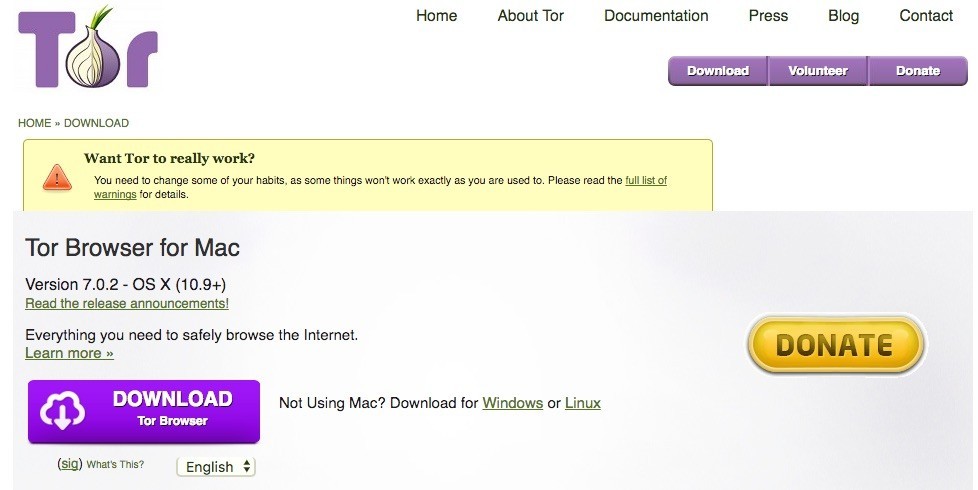Download Tor Browser with the big purple button
Image resolution: width=978 pixels, height=490 pixels.
point(144,411)
